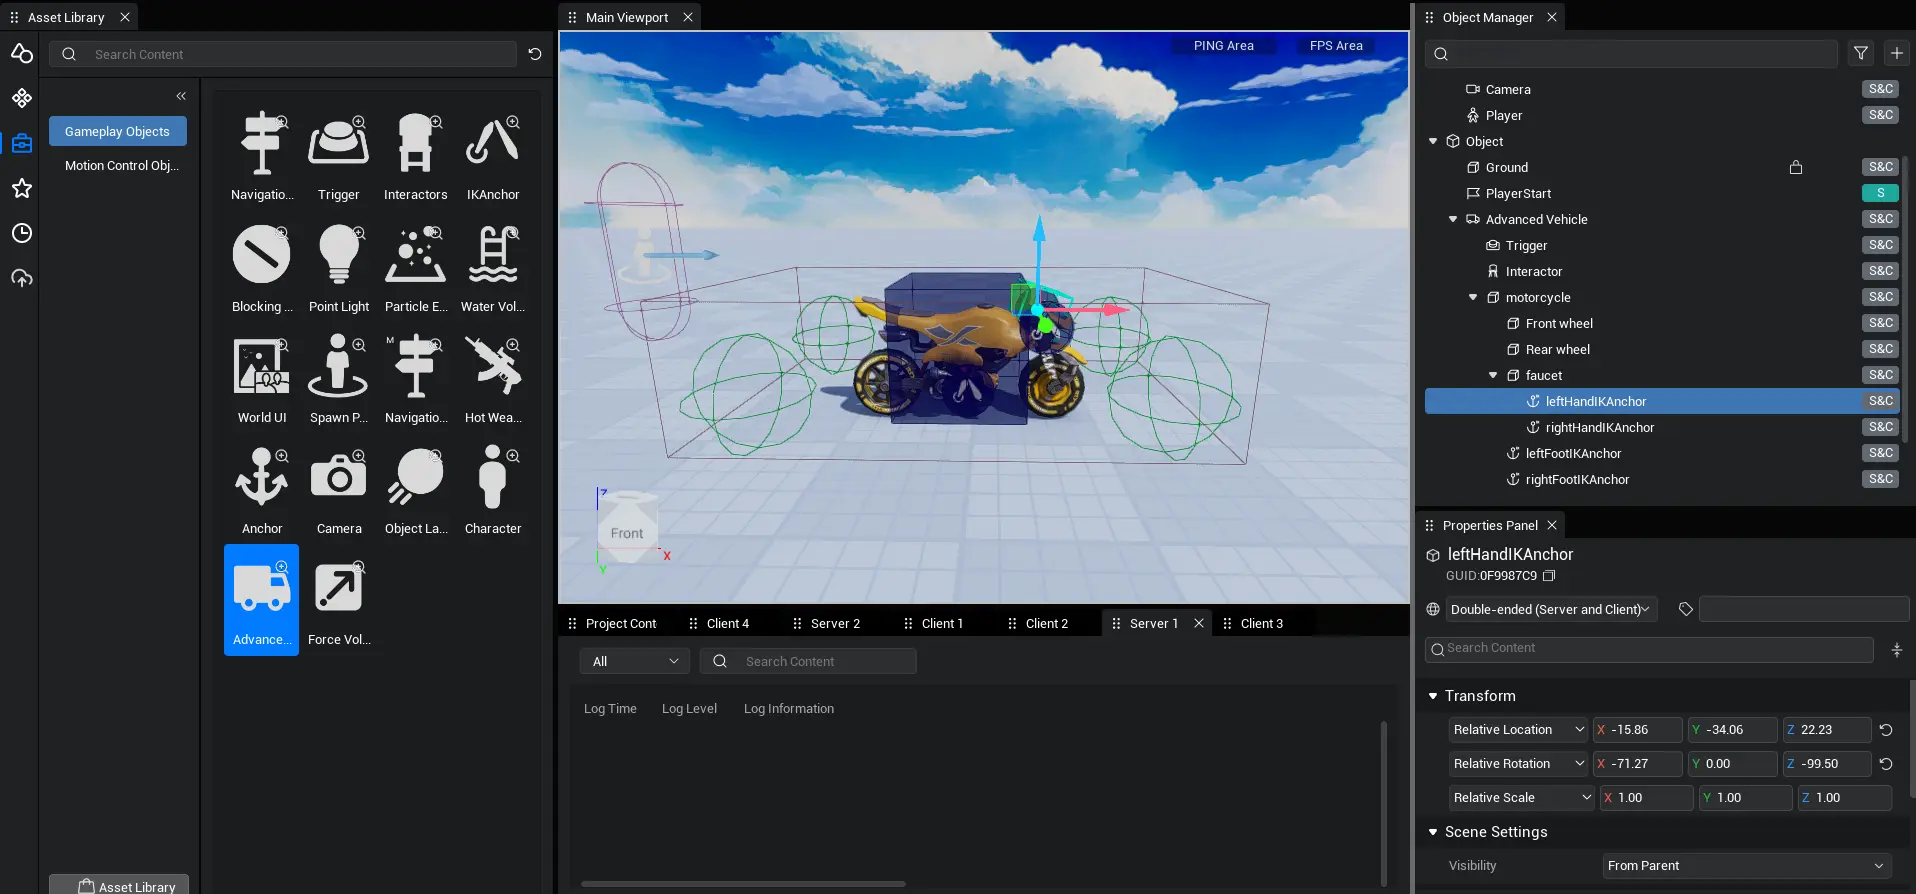
Task: Click the Asset Library search field
Action: [x=284, y=54]
